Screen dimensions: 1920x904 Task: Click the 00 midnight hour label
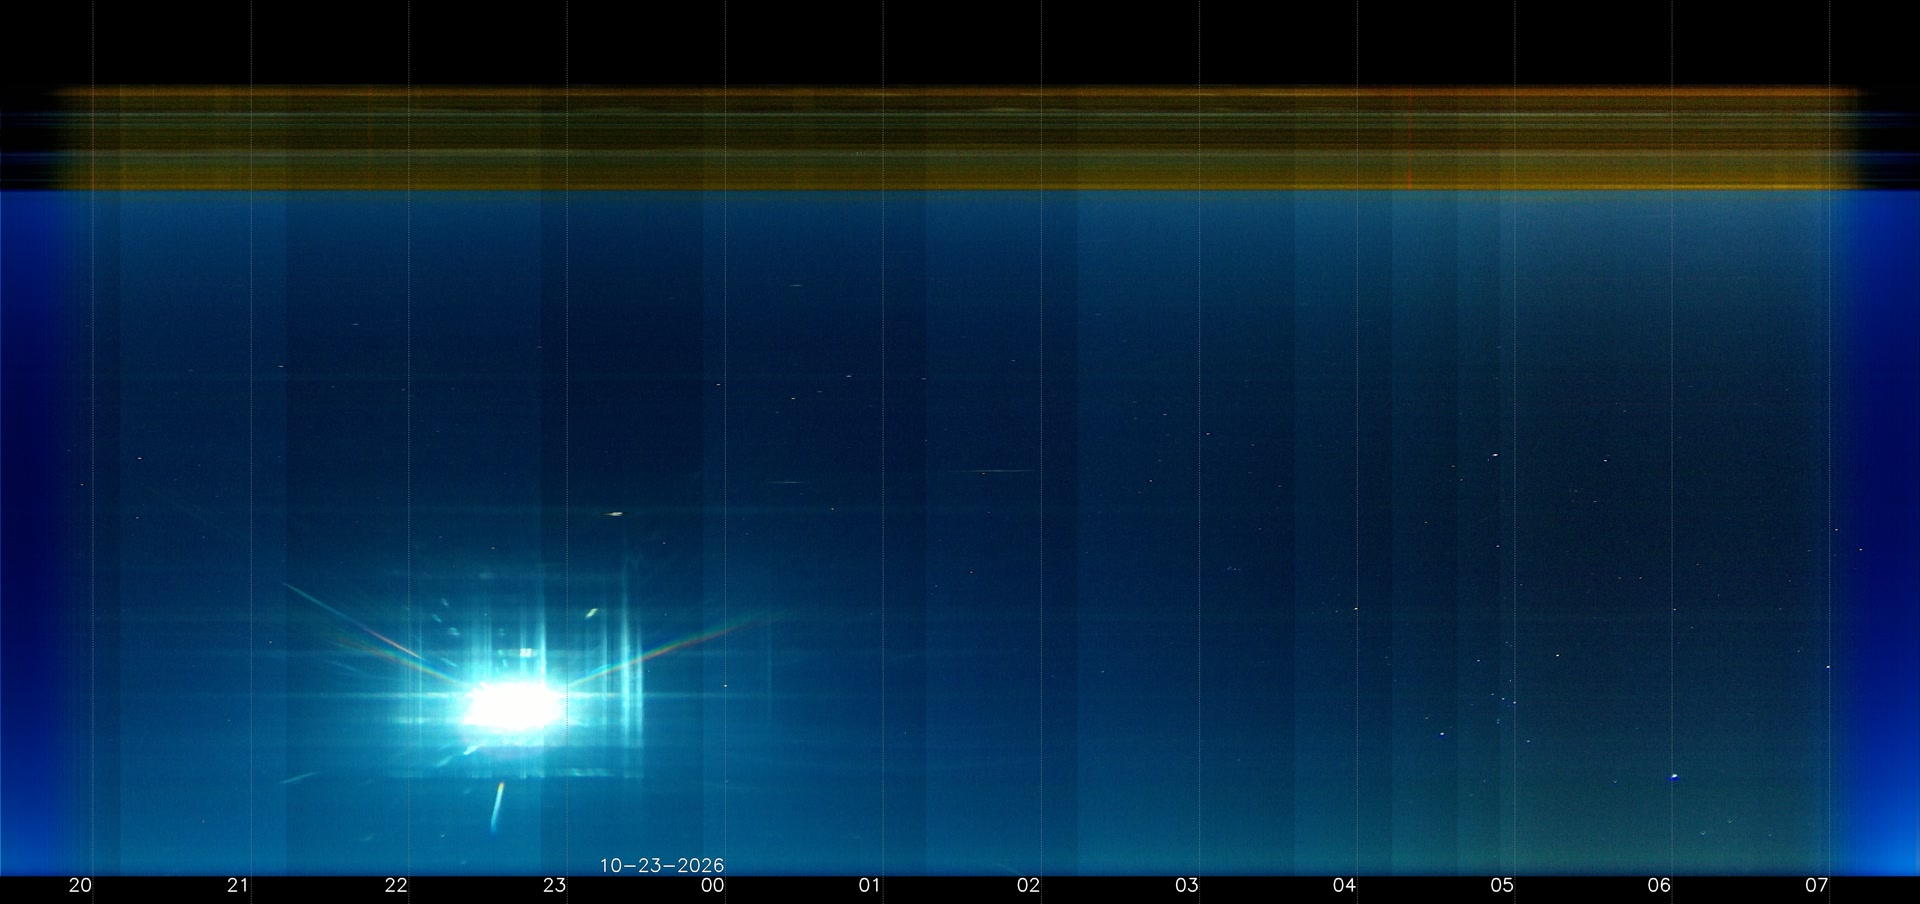(x=712, y=885)
